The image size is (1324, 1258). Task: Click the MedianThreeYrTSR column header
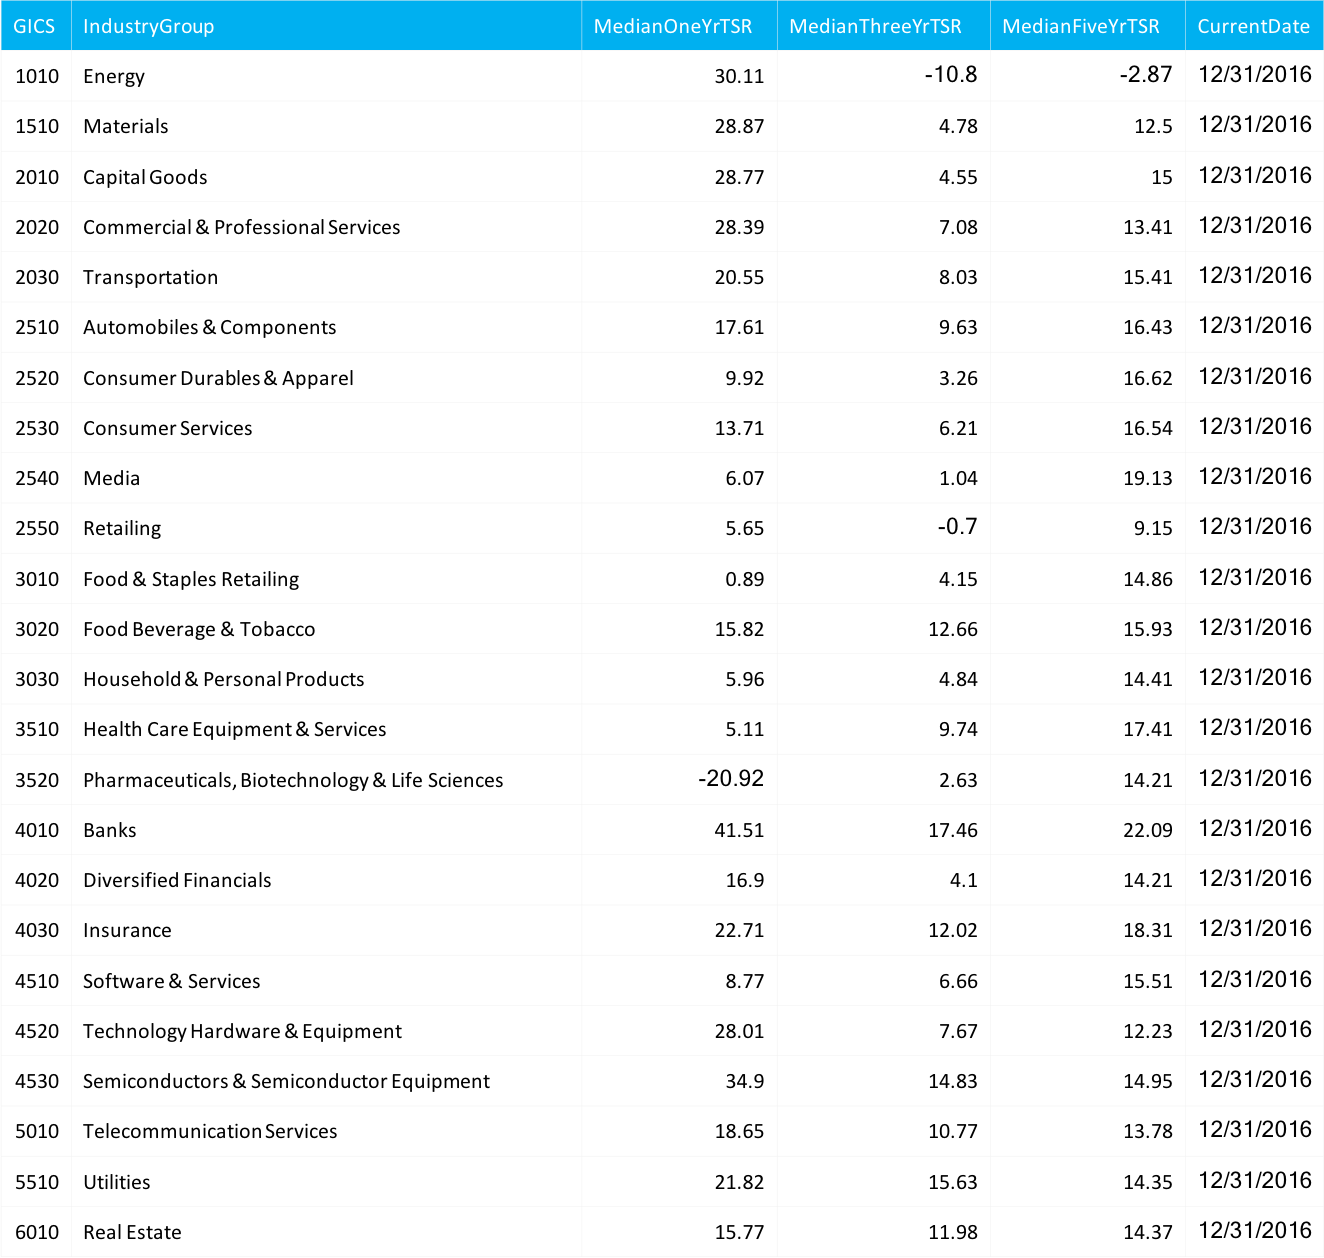click(875, 26)
